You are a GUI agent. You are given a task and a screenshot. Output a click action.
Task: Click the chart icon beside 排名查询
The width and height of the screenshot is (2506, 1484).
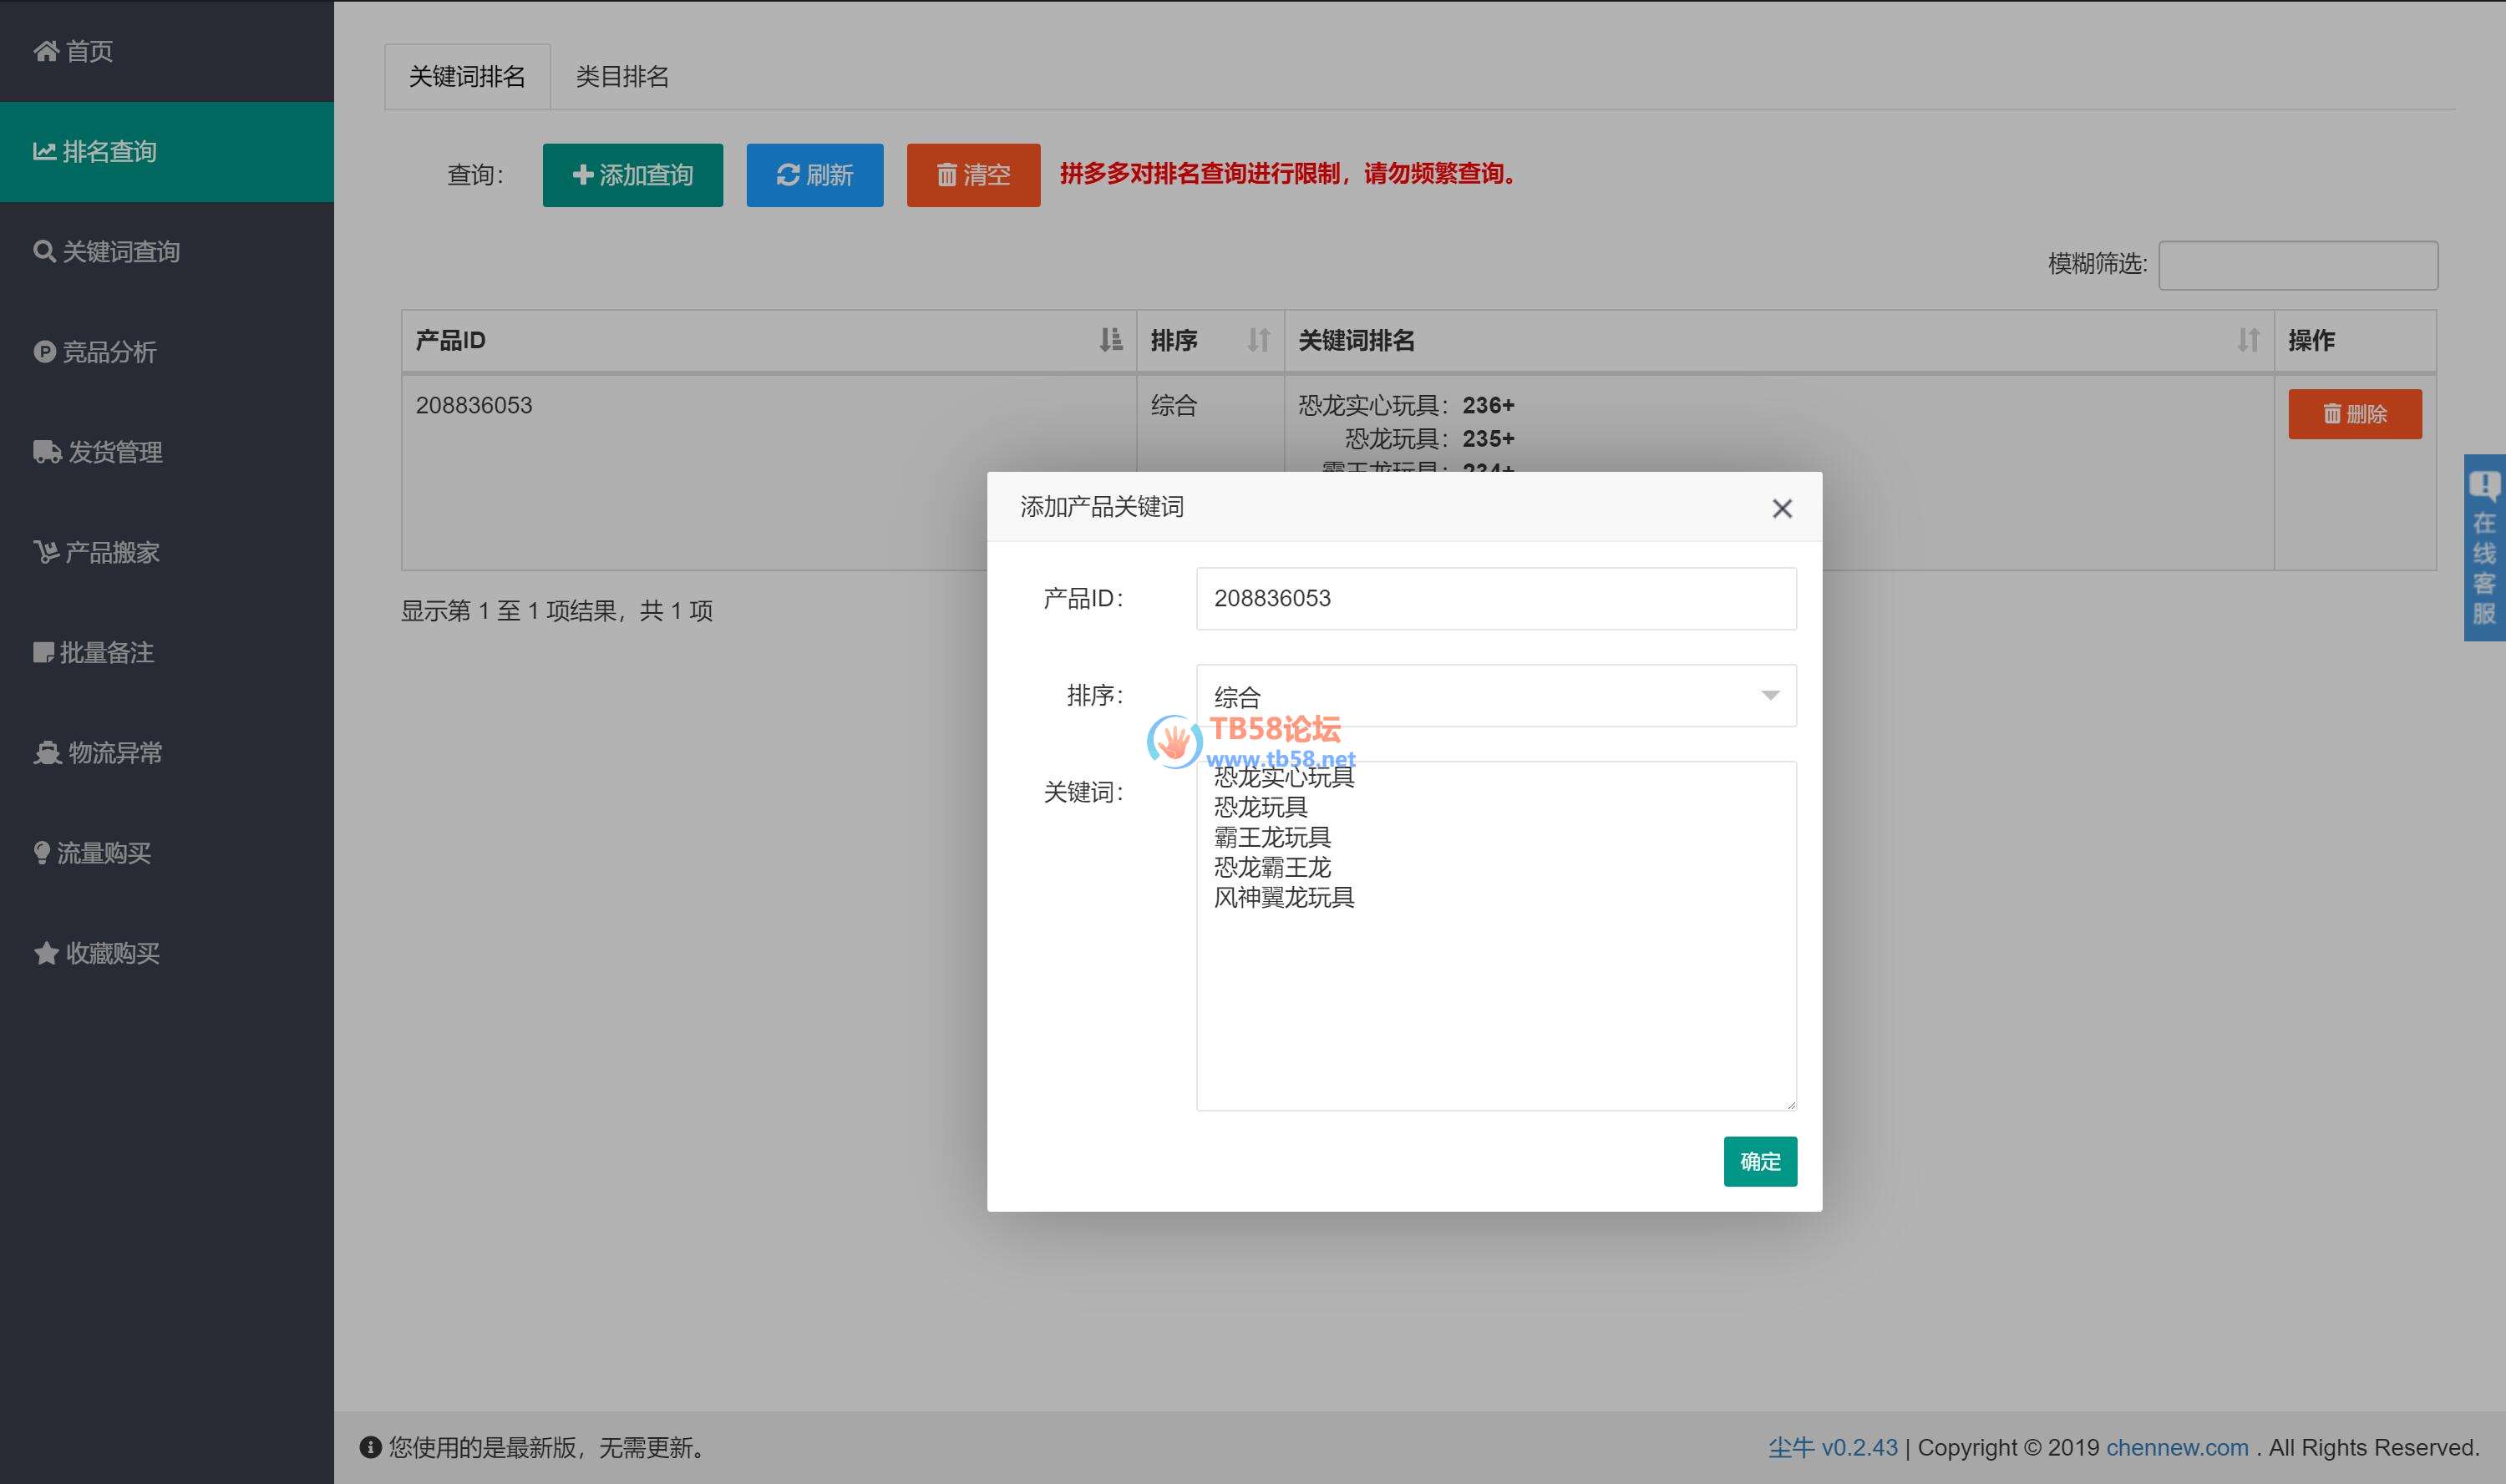pyautogui.click(x=44, y=152)
